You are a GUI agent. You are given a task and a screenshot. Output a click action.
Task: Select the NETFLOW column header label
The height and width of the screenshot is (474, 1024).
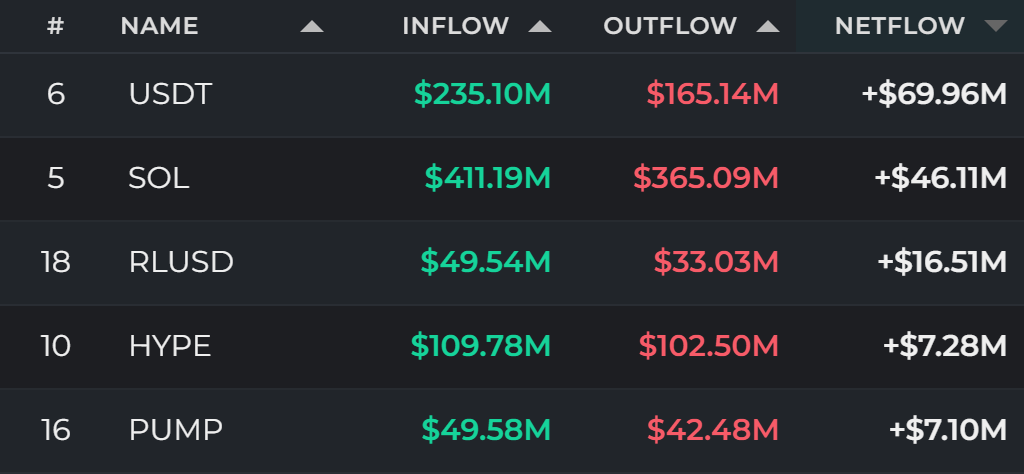899,26
